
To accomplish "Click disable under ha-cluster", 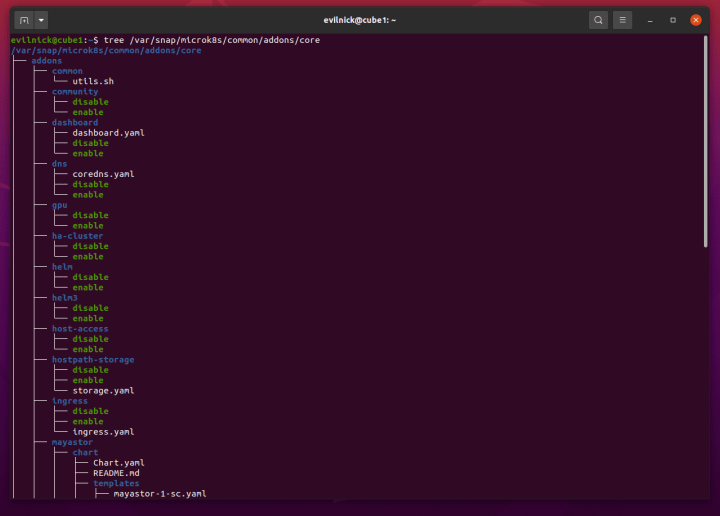I will (x=90, y=247).
